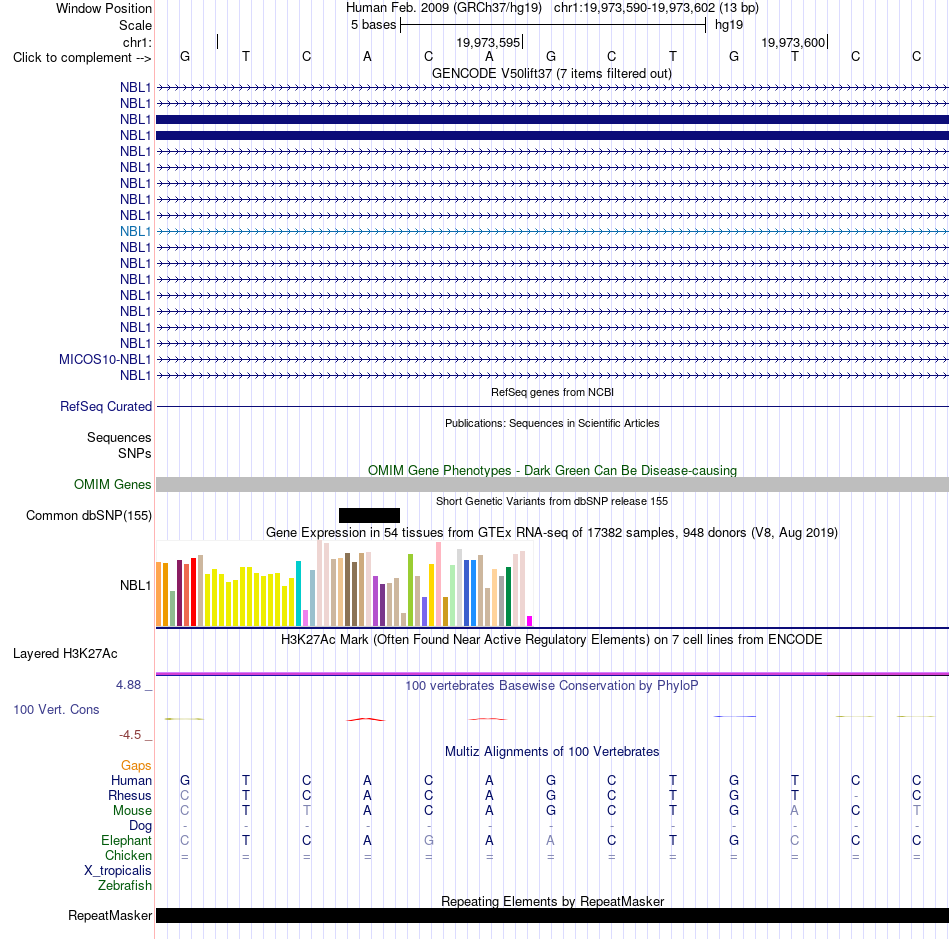Click the blue PhyloP conservation signal segment
This screenshot has height=939, width=950.
[x=734, y=717]
